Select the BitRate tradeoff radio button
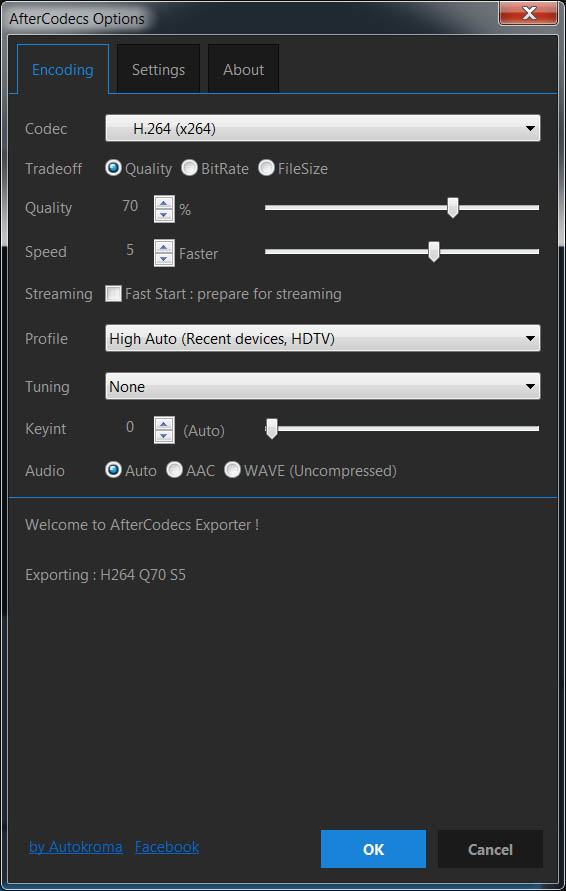 click(189, 168)
